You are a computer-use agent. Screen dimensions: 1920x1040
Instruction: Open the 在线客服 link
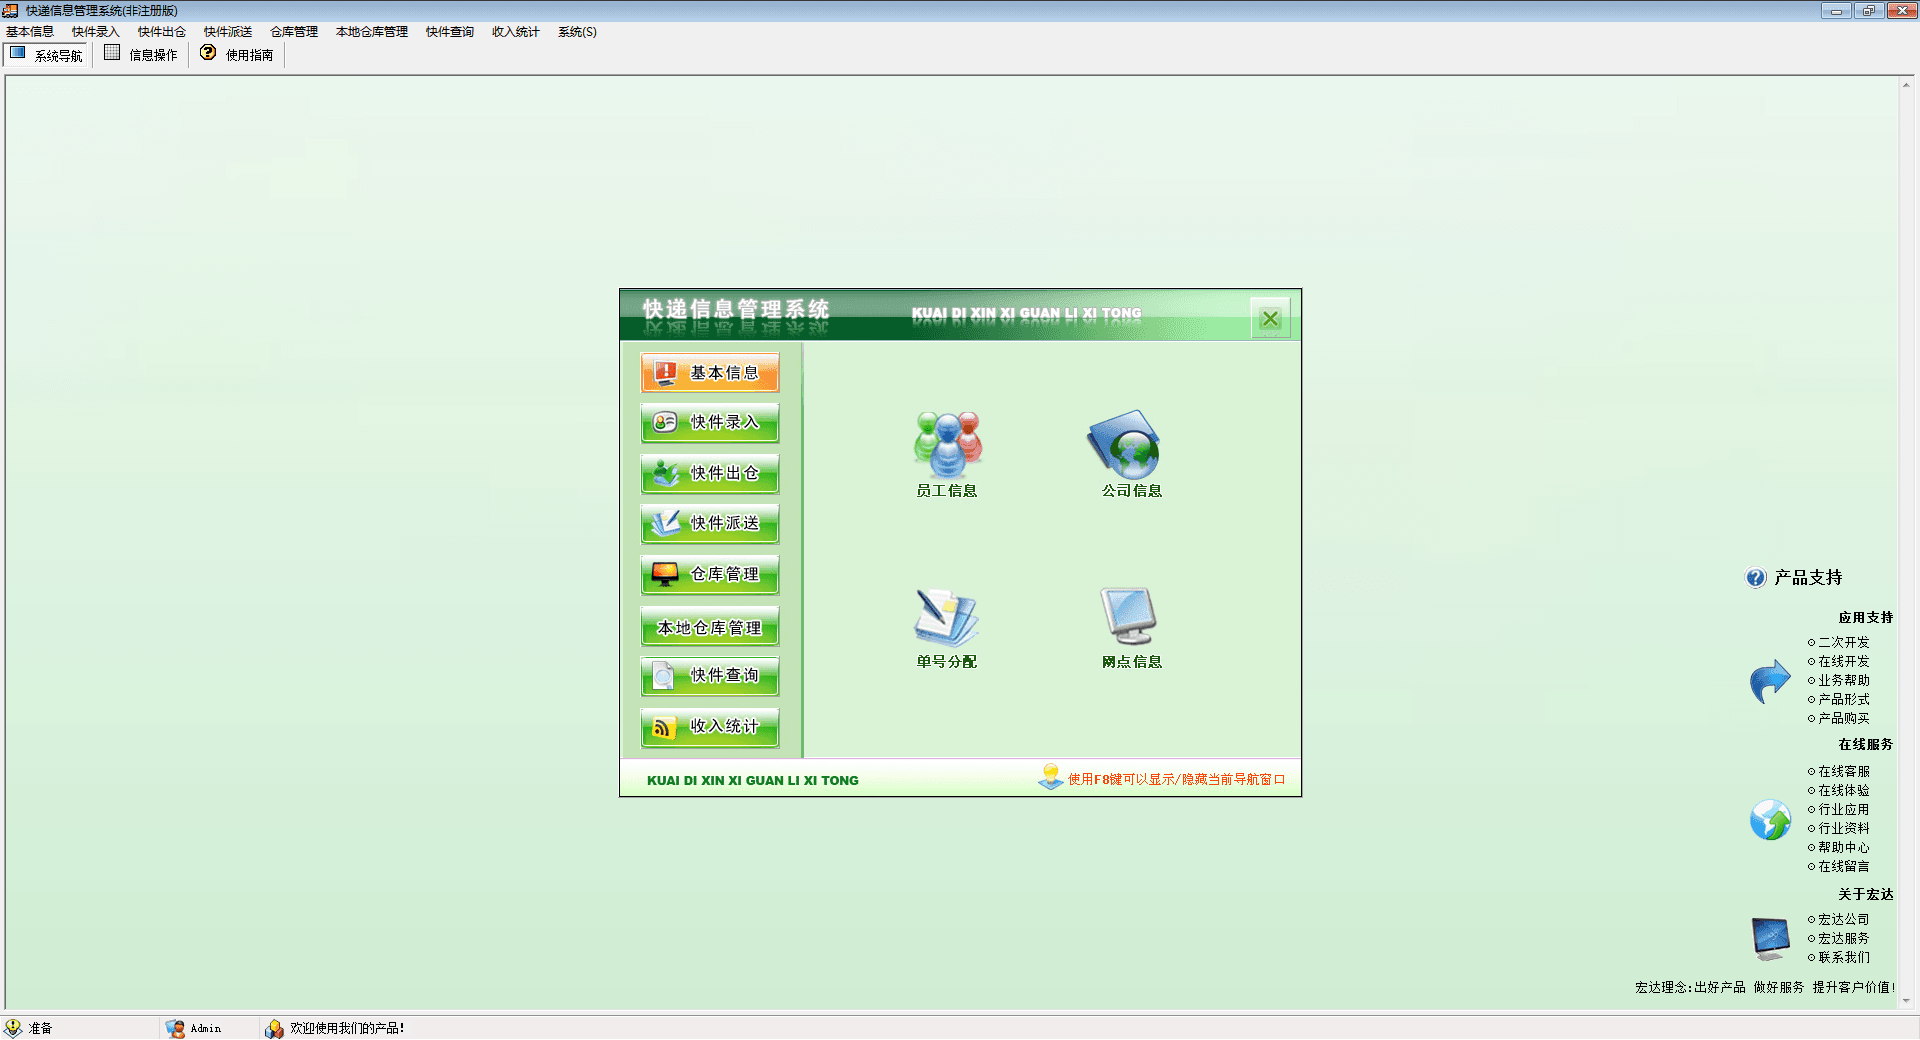pos(1843,772)
